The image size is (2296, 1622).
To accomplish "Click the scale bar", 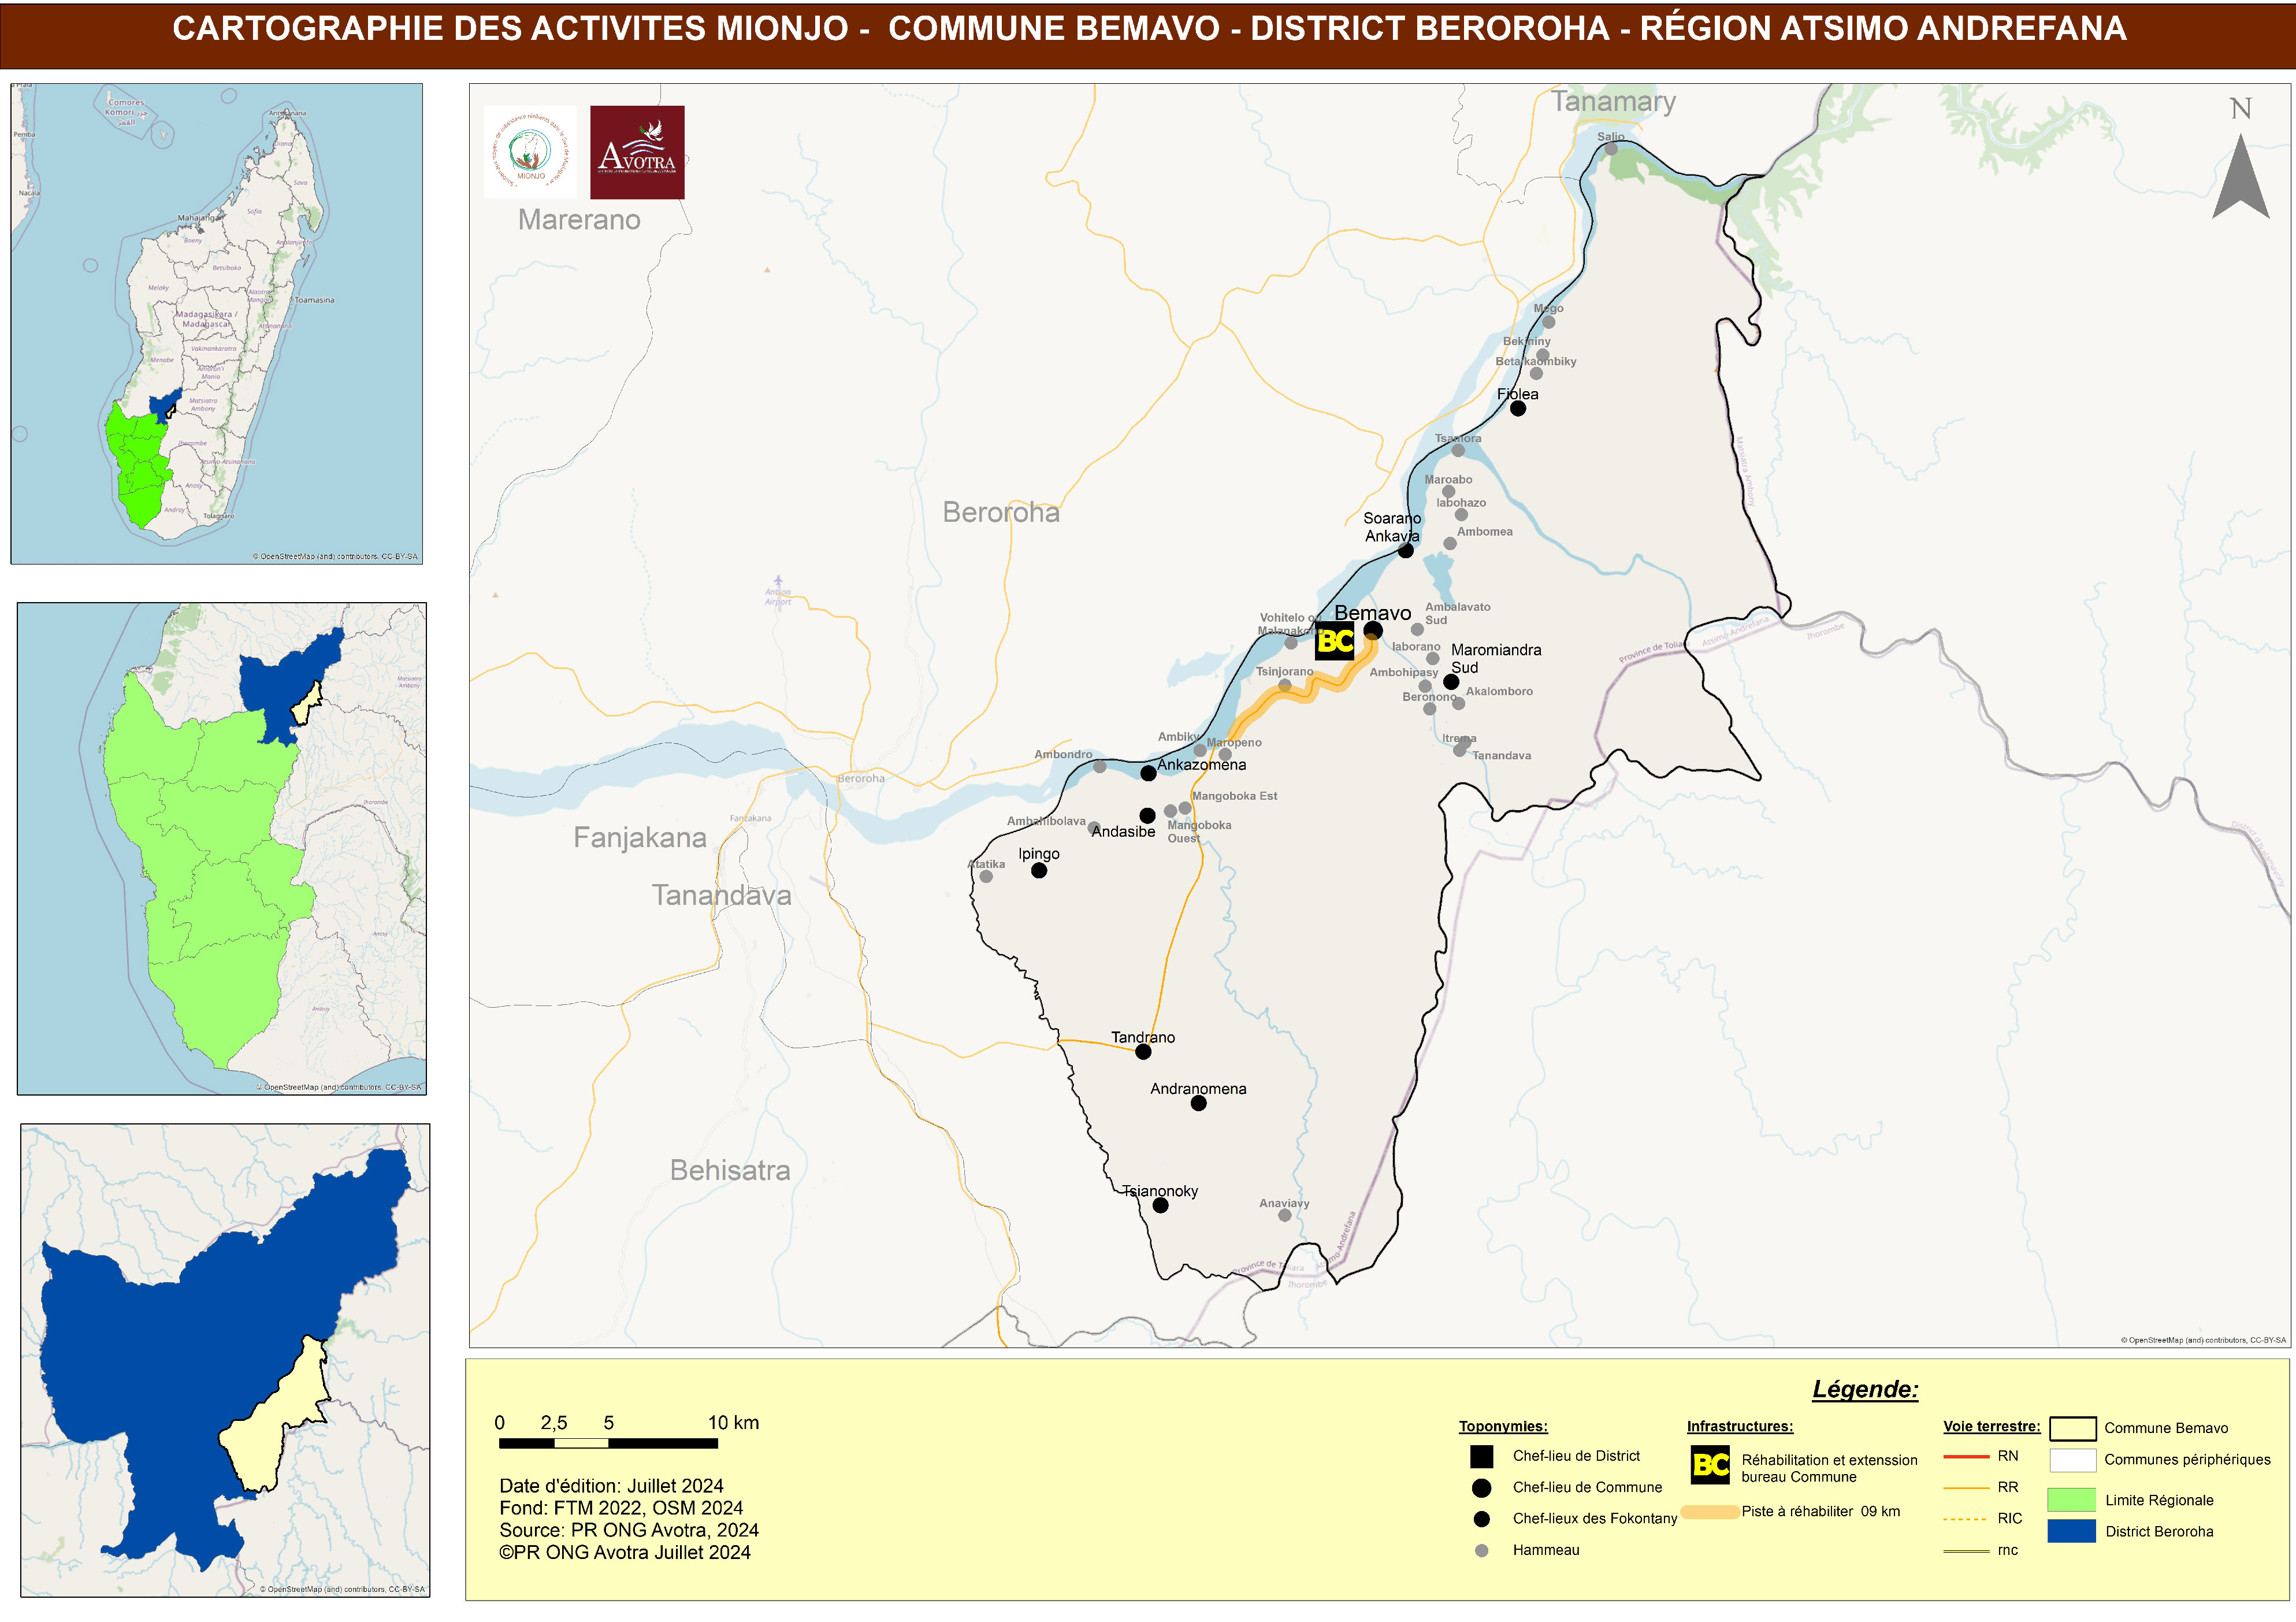I will [x=608, y=1443].
